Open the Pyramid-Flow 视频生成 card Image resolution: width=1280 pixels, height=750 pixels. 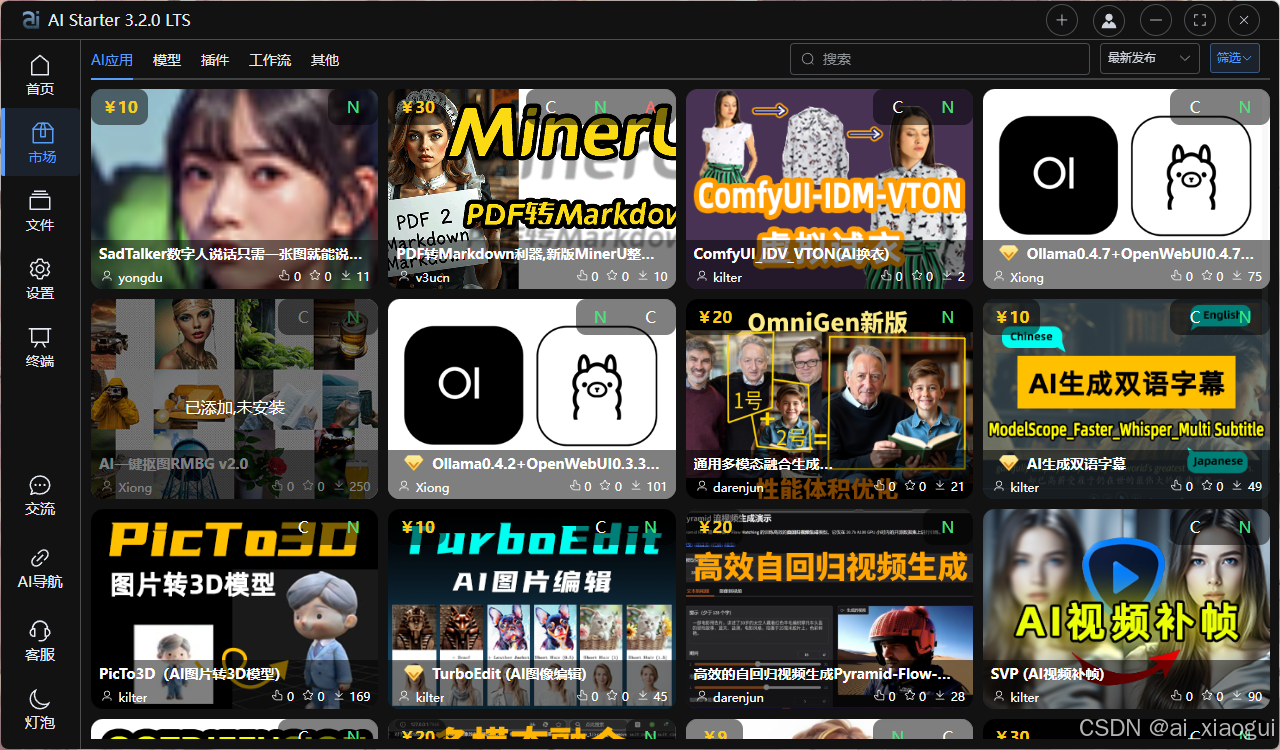click(829, 609)
